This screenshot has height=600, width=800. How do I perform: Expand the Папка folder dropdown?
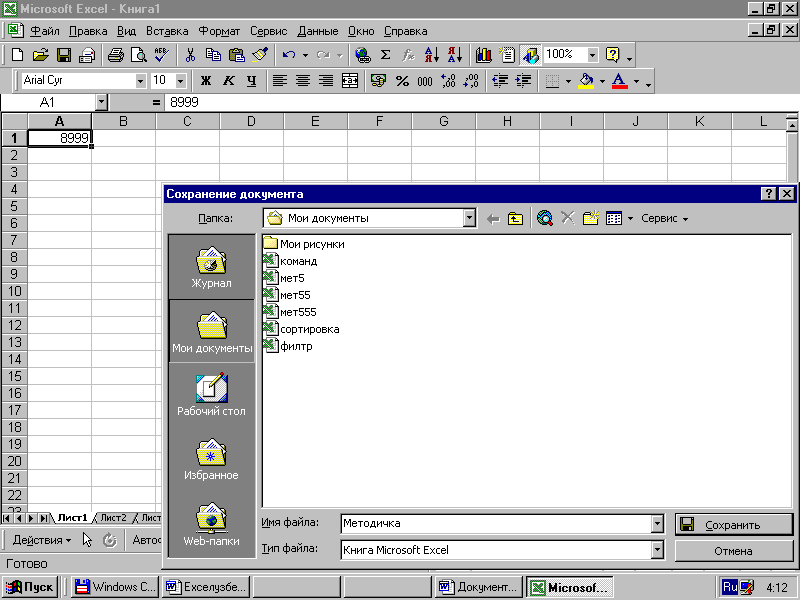tap(469, 218)
